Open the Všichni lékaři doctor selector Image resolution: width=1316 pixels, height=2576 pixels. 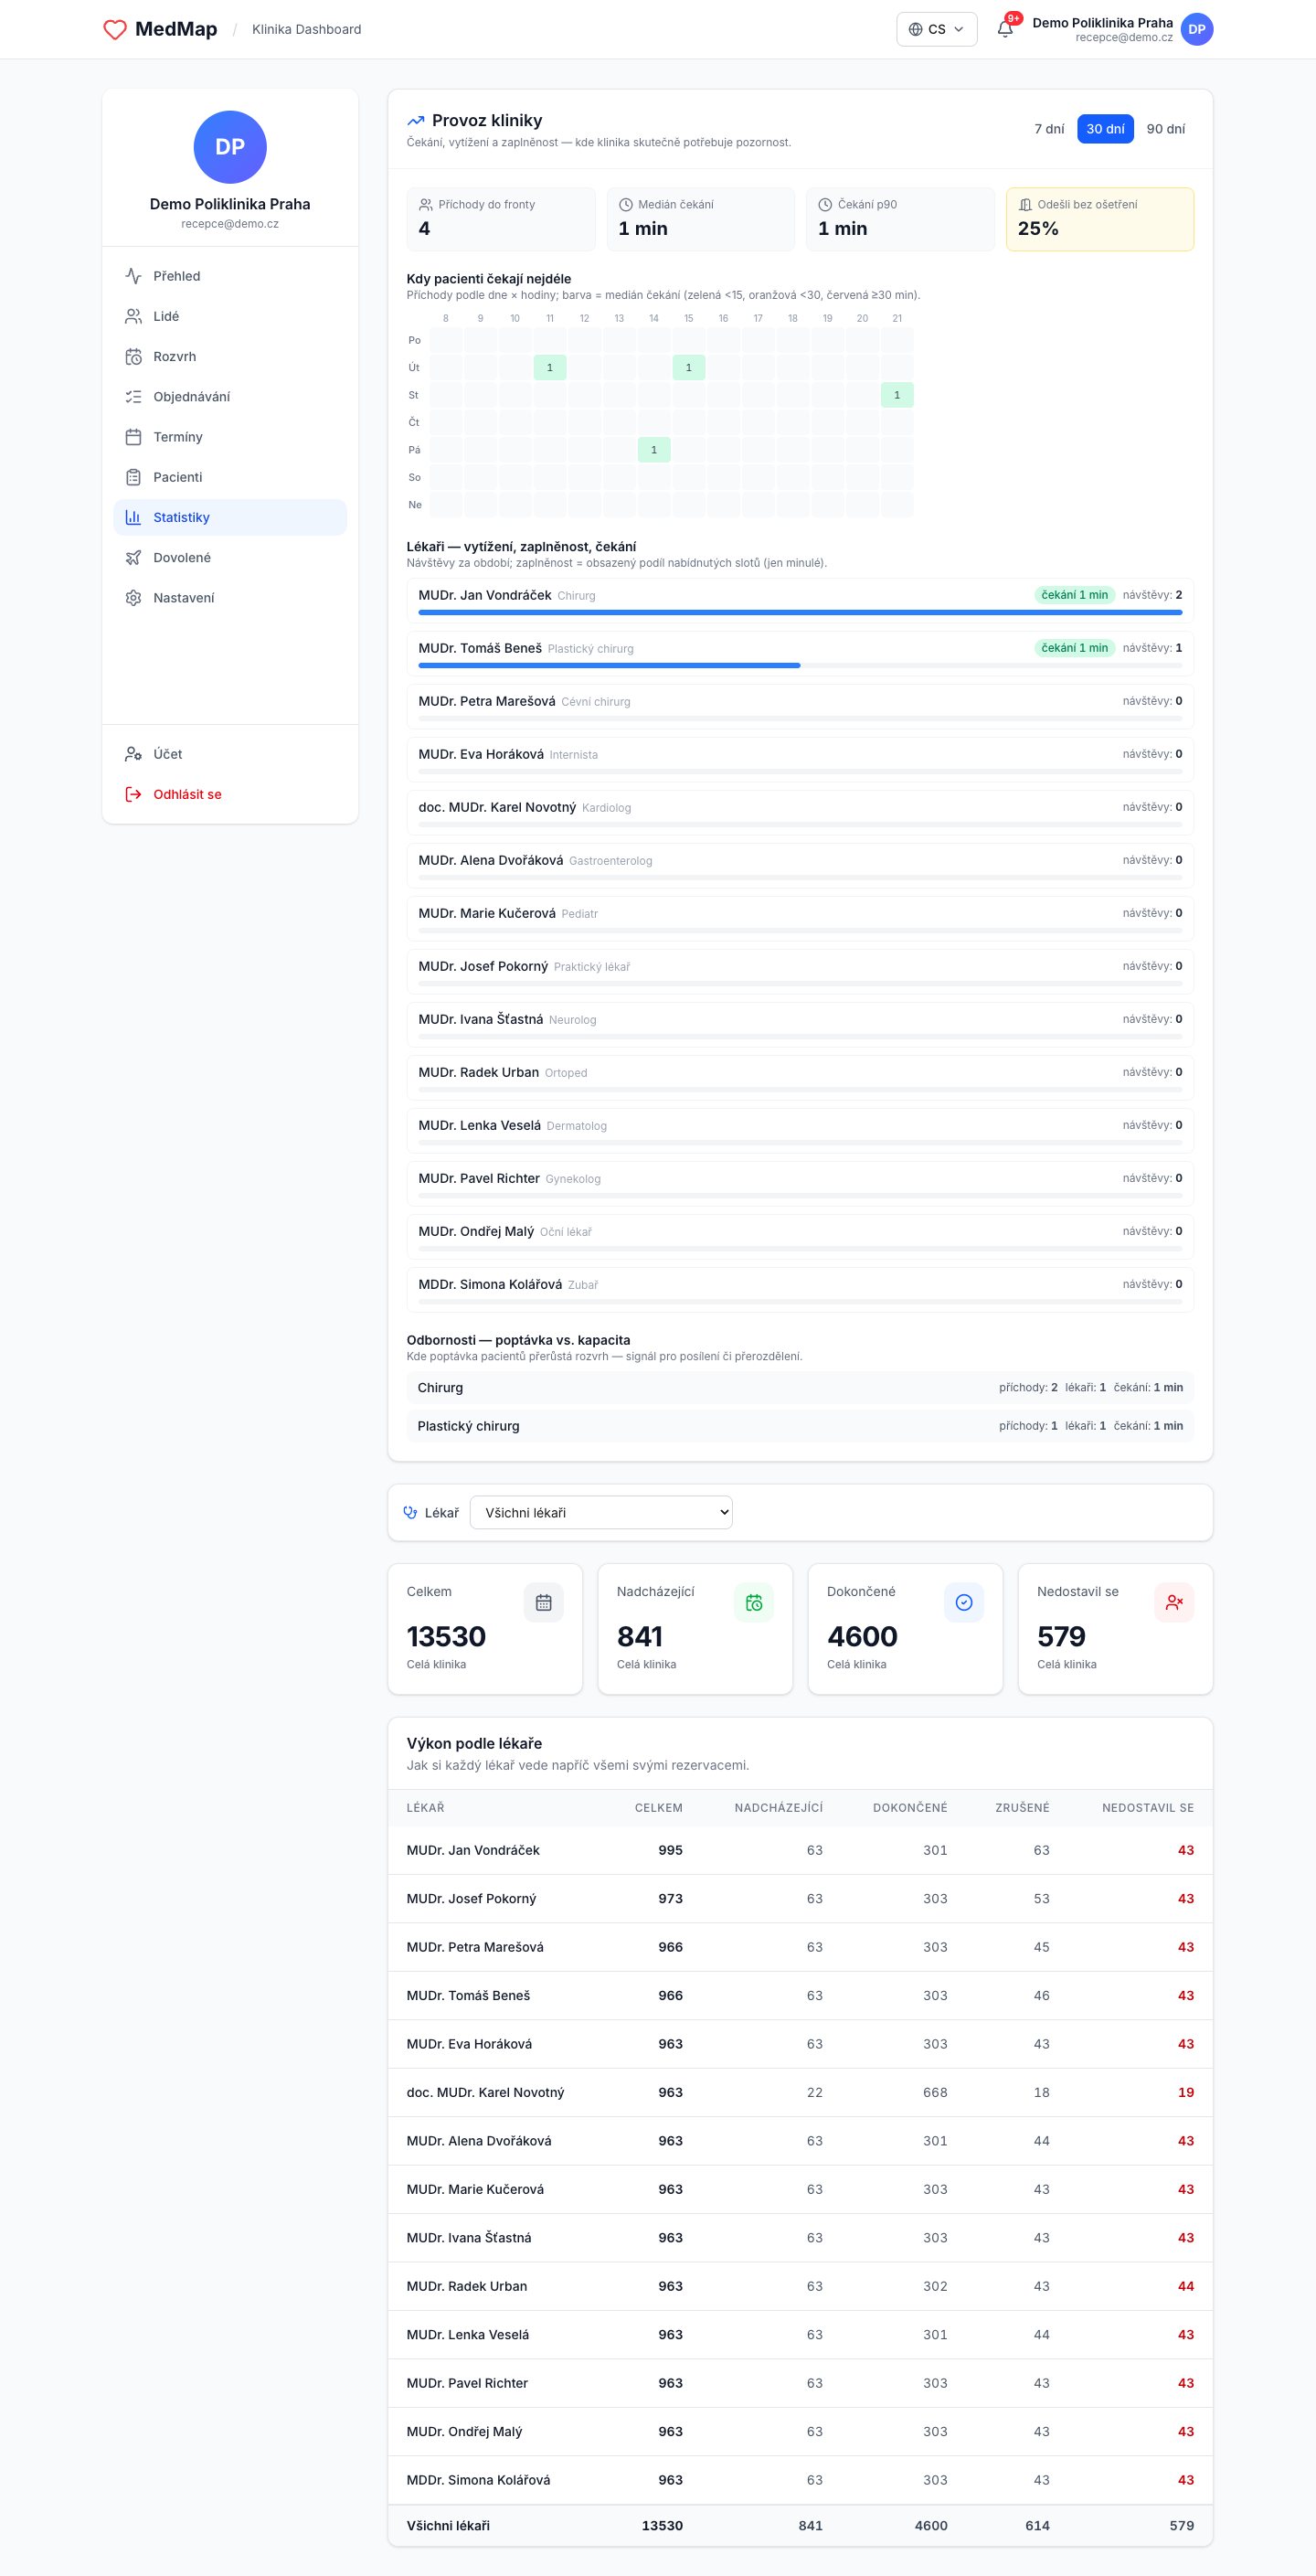pos(601,1512)
